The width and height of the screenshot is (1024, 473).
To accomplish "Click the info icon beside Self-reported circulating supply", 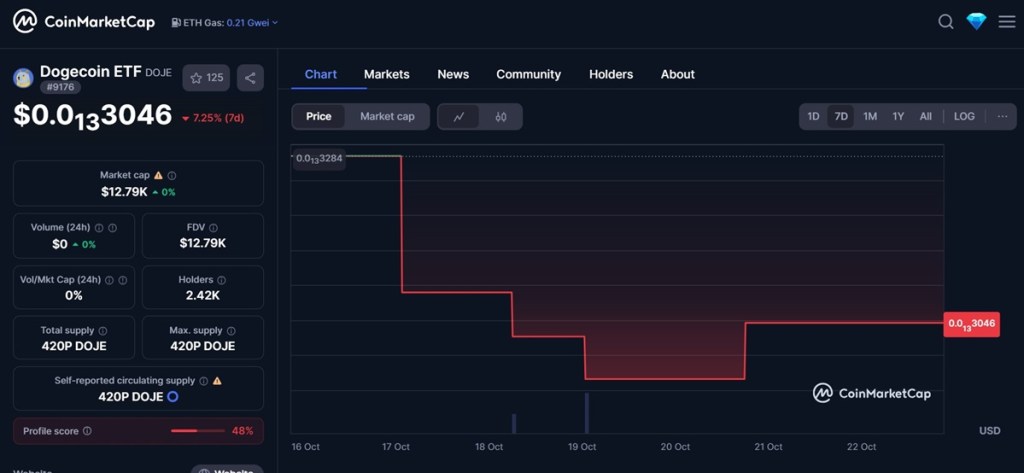I will (x=203, y=380).
